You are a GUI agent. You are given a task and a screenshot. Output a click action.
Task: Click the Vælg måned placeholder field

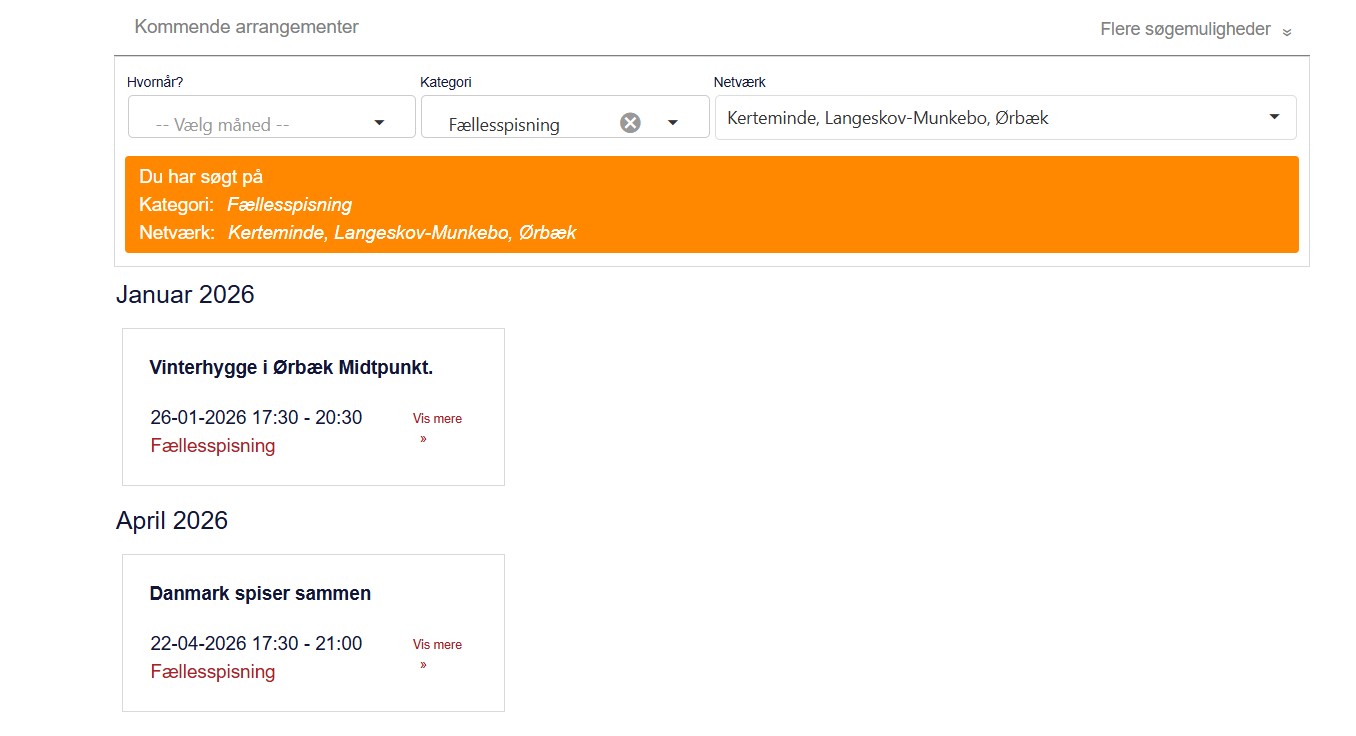tap(222, 125)
